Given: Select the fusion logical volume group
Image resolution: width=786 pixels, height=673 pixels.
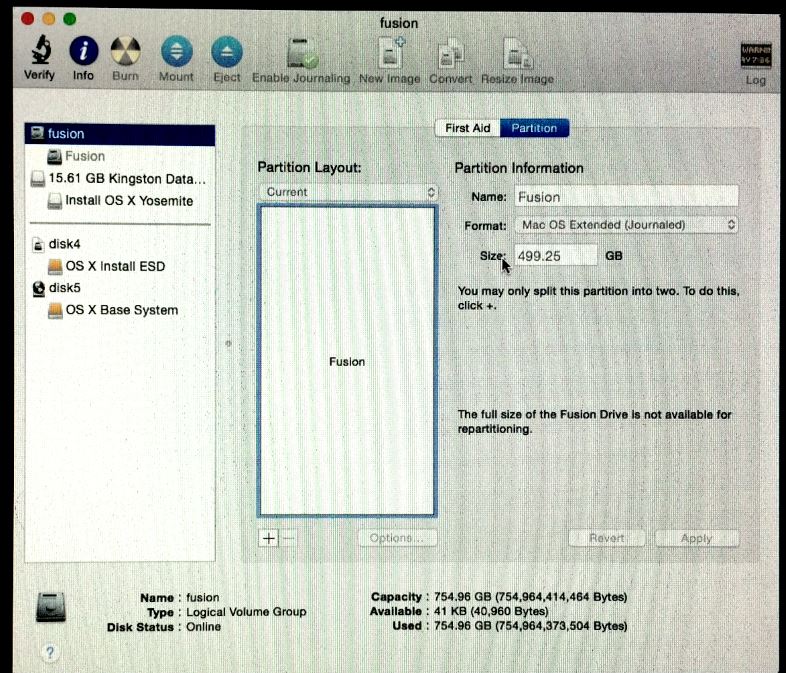Looking at the screenshot, I should [120, 134].
